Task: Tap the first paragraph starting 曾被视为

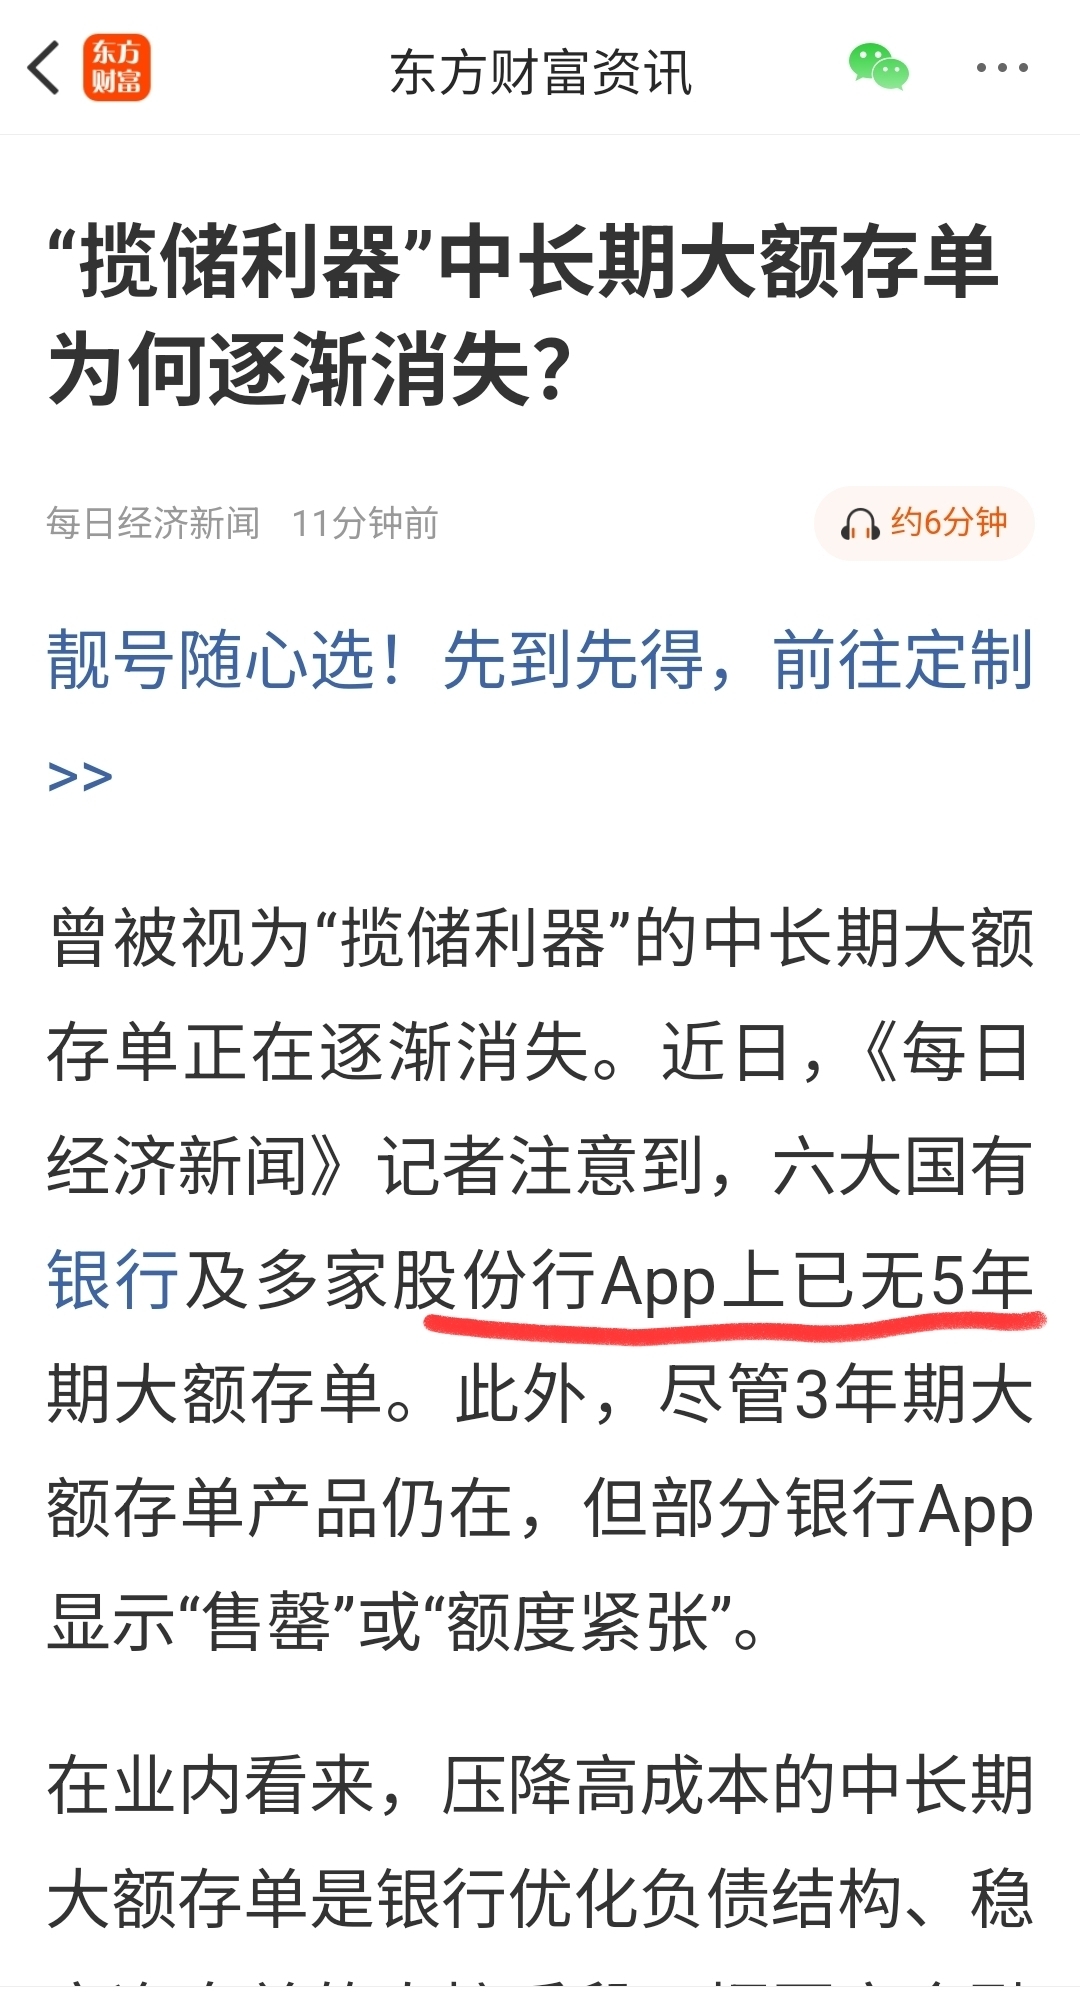Action: pos(540,1280)
